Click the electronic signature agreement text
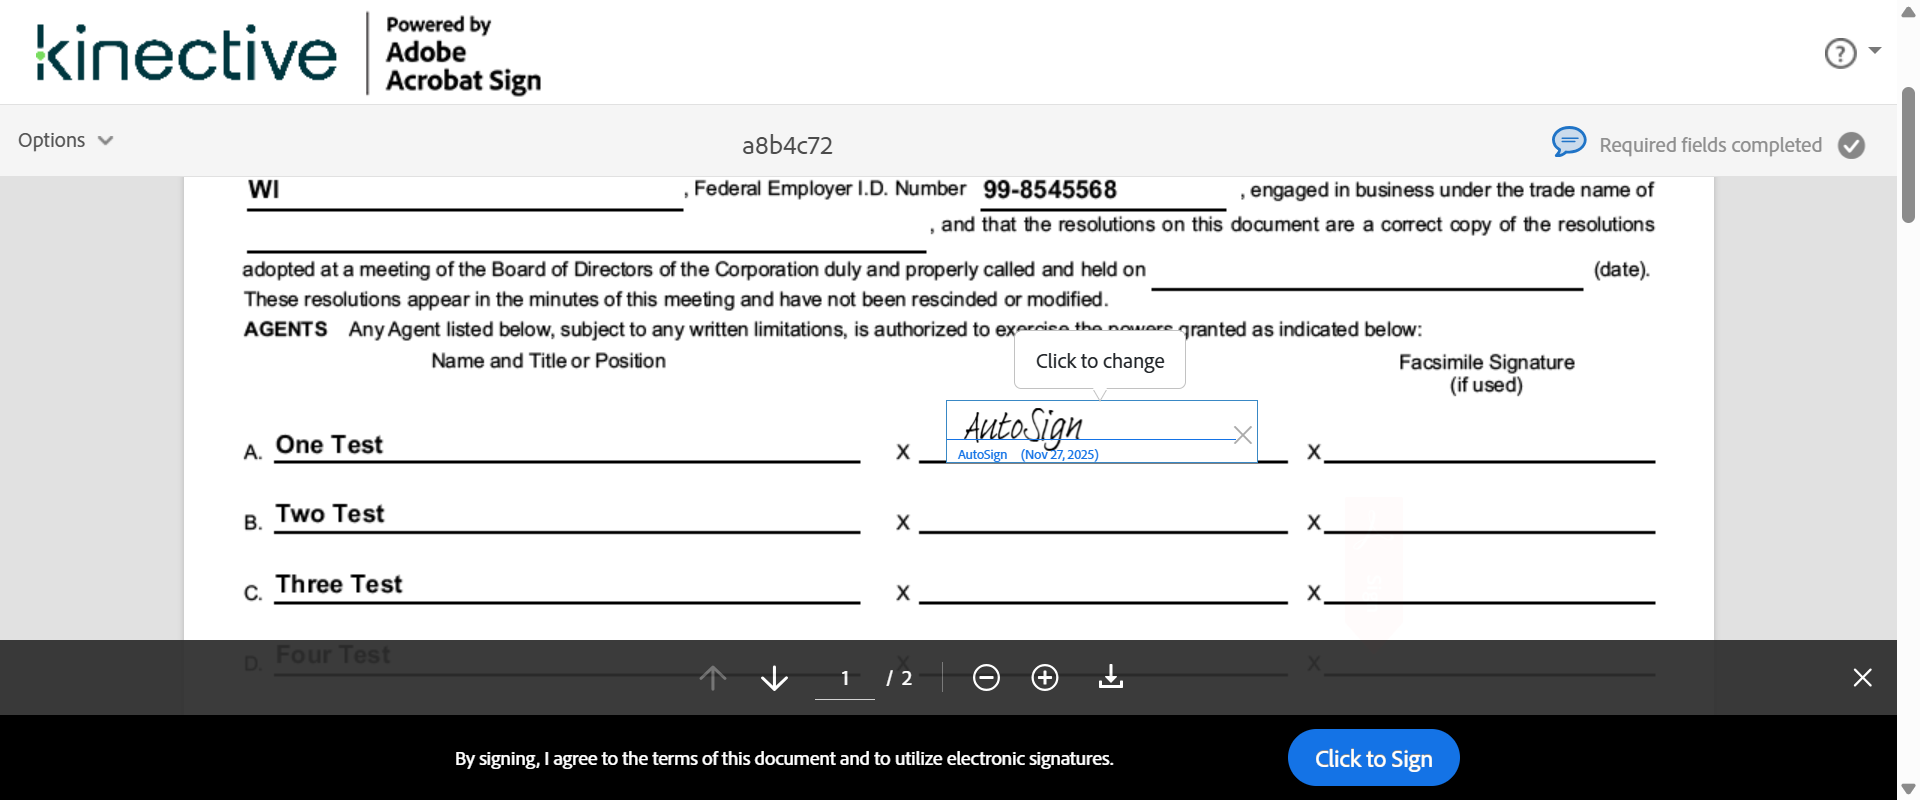This screenshot has height=800, width=1920. (784, 759)
